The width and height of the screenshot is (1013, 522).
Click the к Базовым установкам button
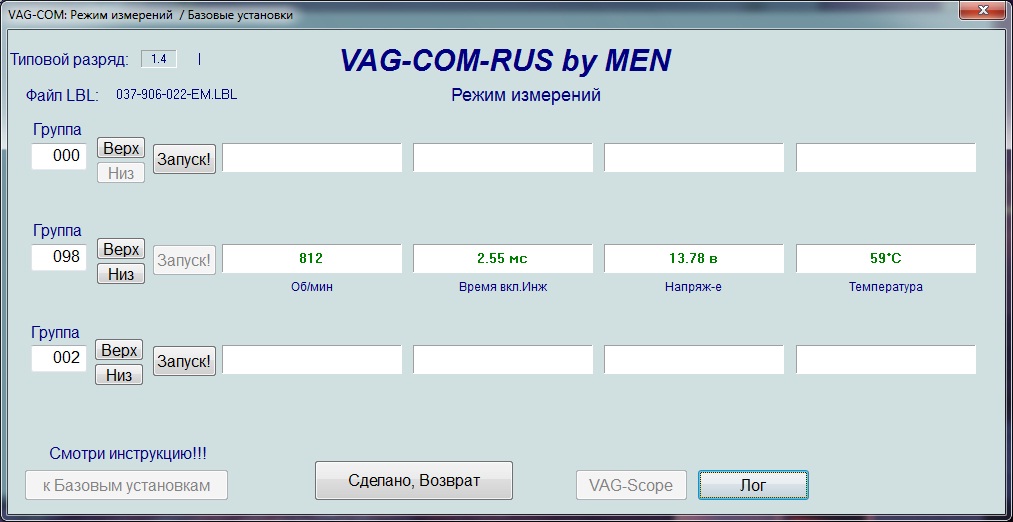tap(127, 485)
